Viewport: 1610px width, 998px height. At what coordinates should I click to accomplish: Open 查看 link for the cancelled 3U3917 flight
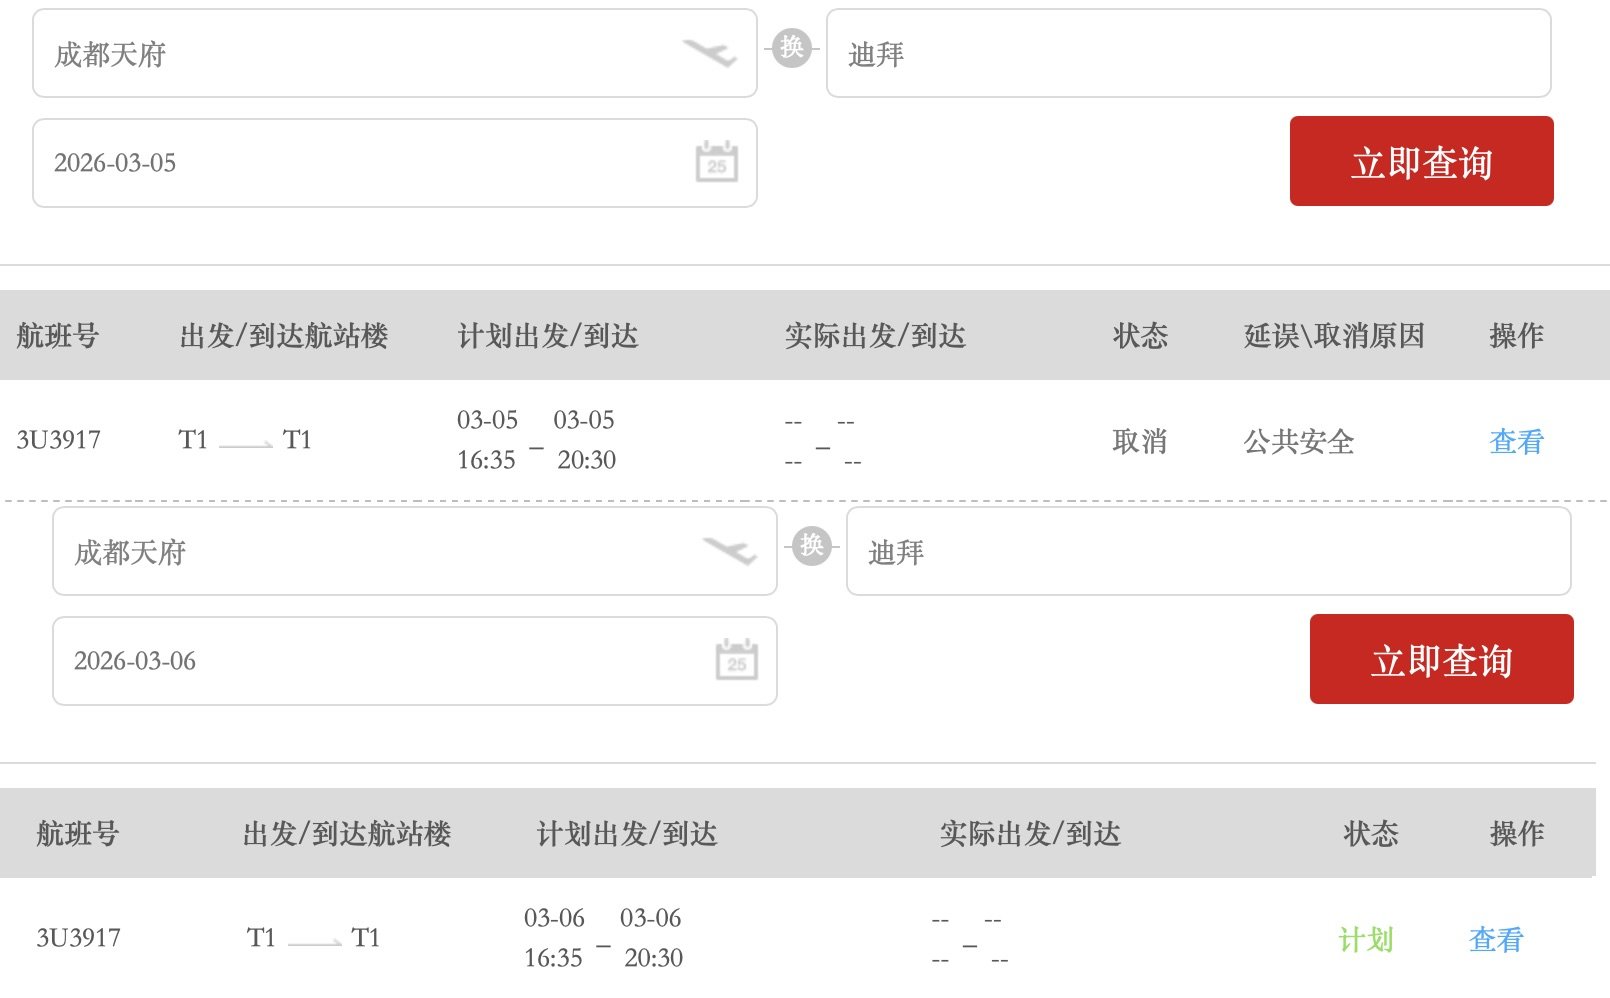pyautogui.click(x=1516, y=441)
